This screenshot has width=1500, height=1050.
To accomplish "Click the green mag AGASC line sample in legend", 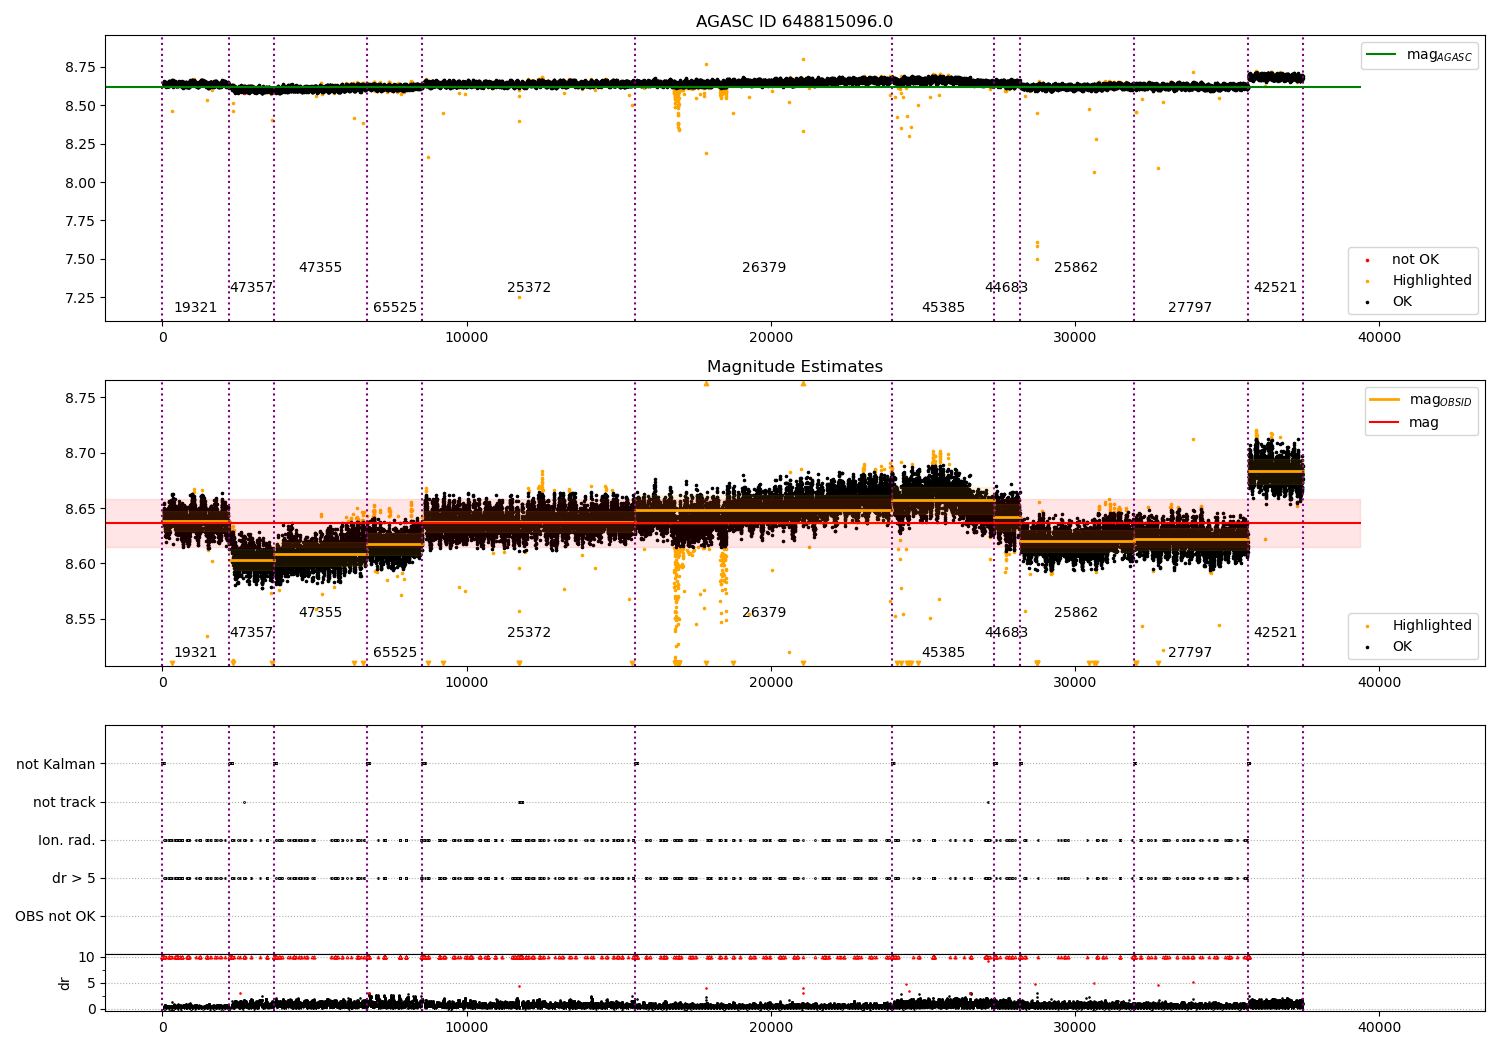I will tap(1381, 55).
